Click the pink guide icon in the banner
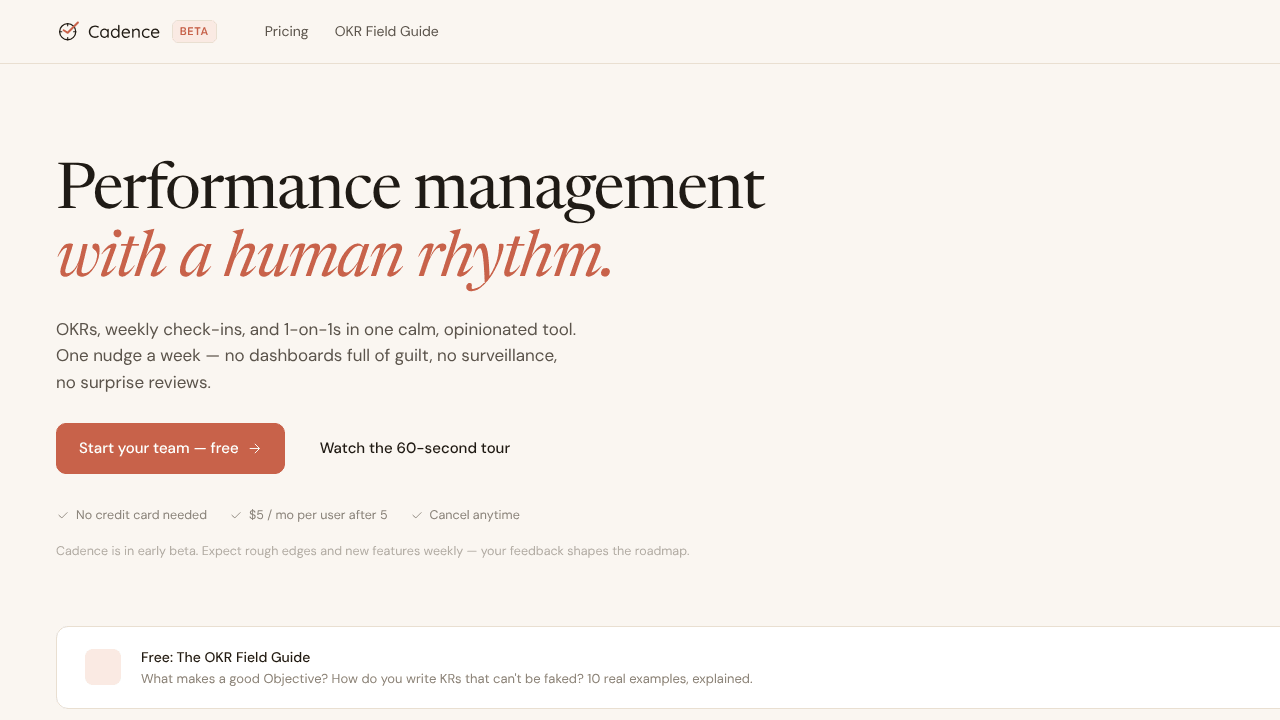Viewport: 1280px width, 720px height. pyautogui.click(x=103, y=667)
